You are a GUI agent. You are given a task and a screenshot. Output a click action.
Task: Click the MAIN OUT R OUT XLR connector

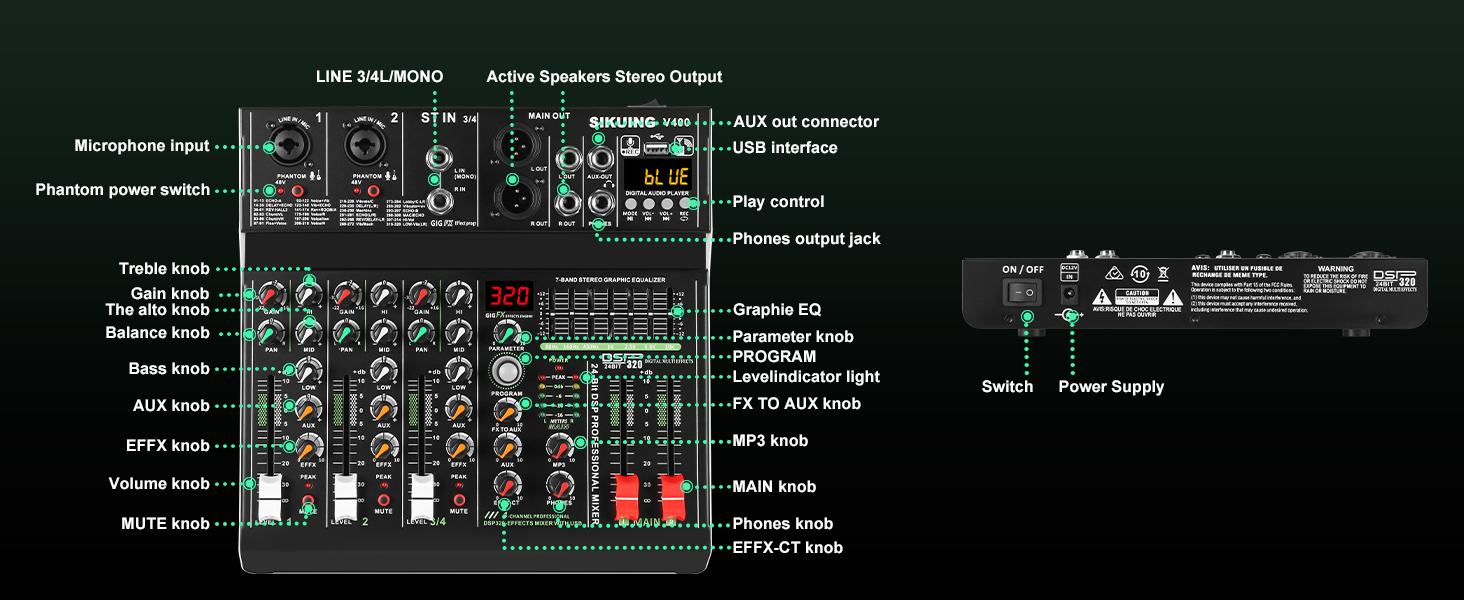(517, 195)
